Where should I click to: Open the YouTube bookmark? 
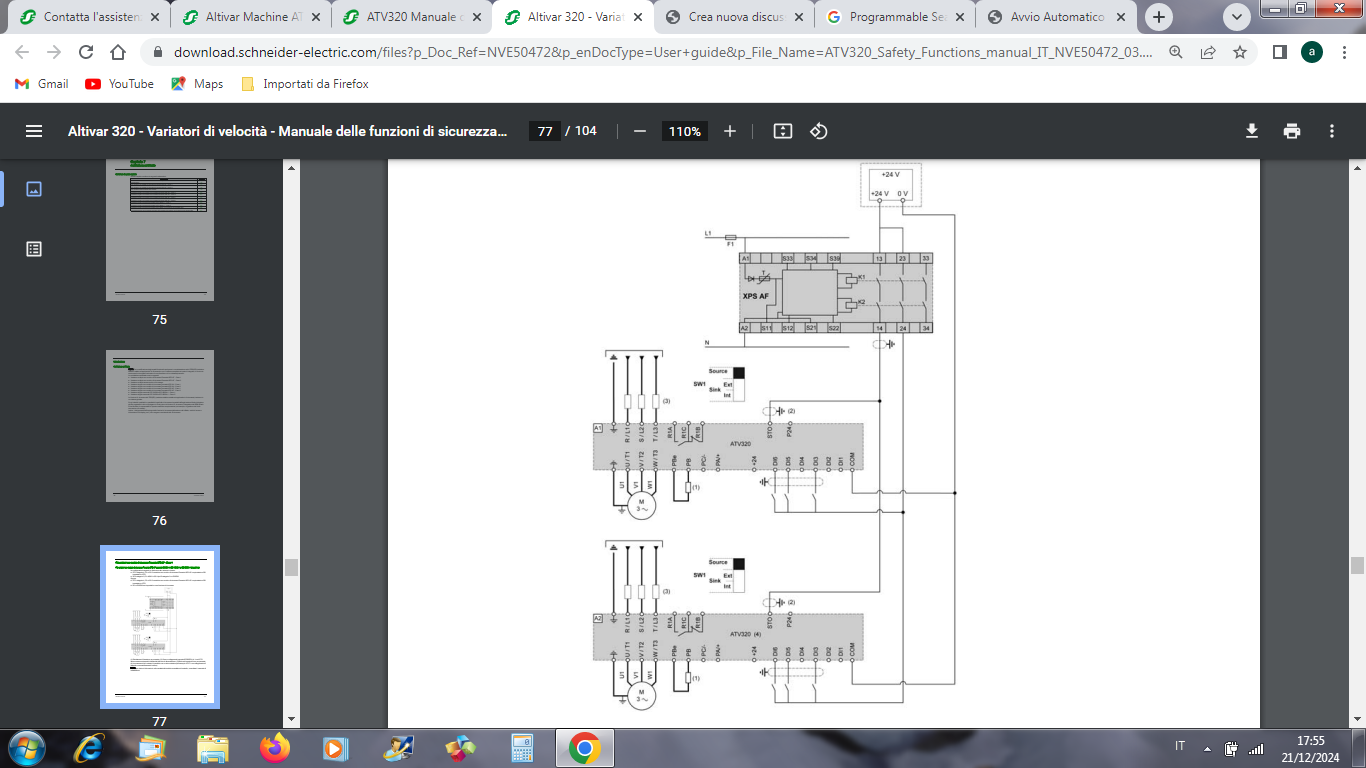click(x=120, y=84)
